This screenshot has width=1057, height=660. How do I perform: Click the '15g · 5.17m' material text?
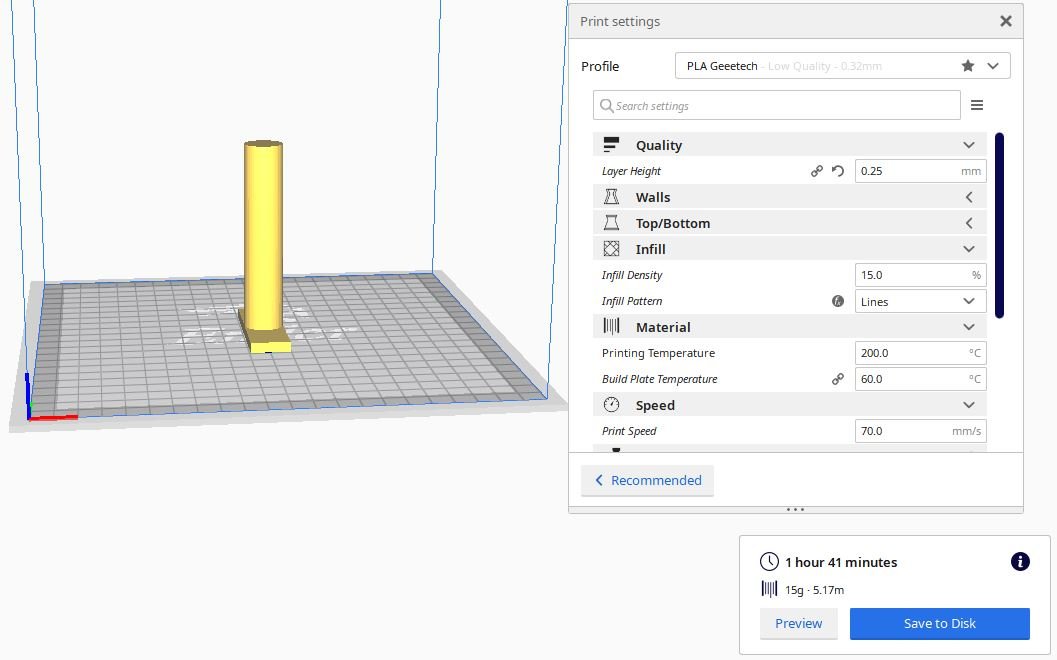tap(814, 590)
